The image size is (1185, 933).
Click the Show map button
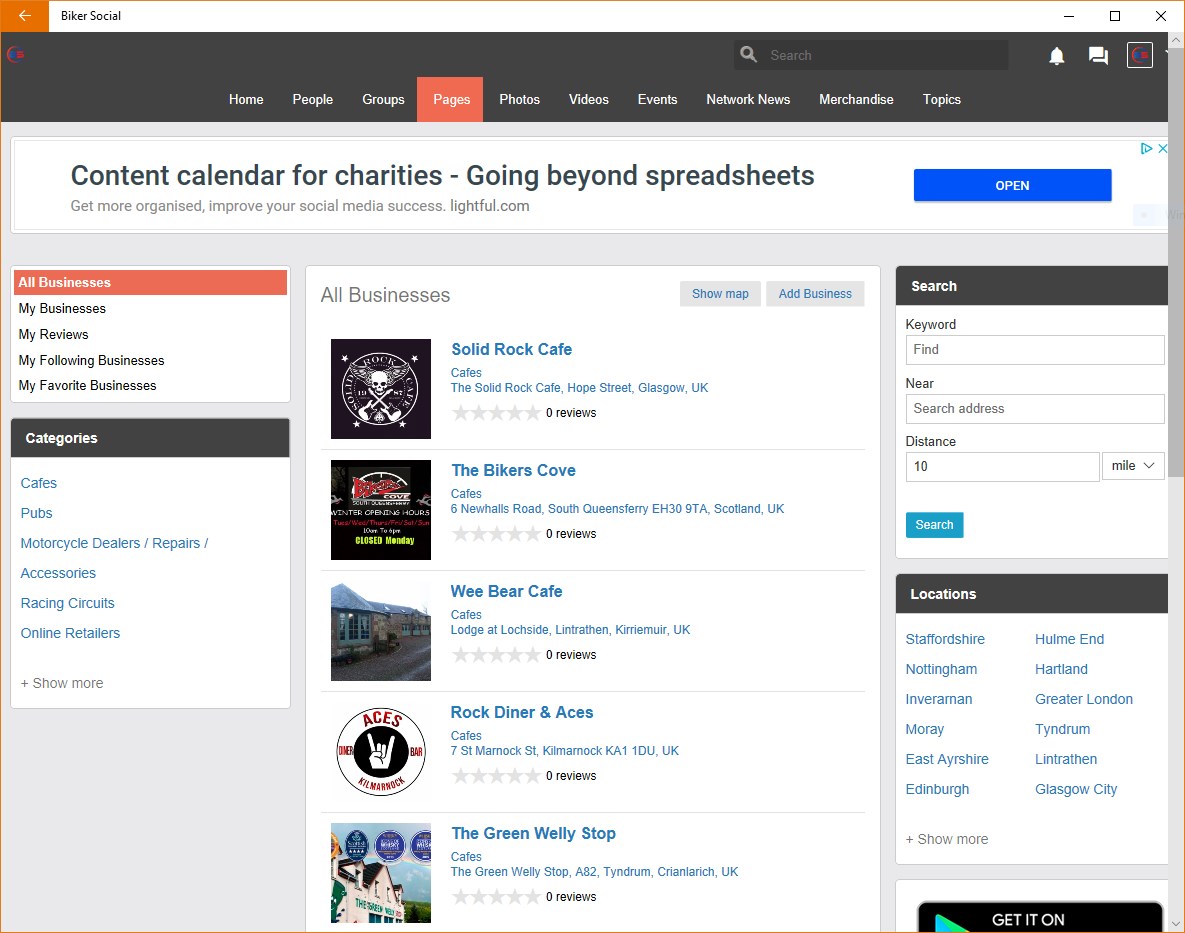pyautogui.click(x=720, y=294)
